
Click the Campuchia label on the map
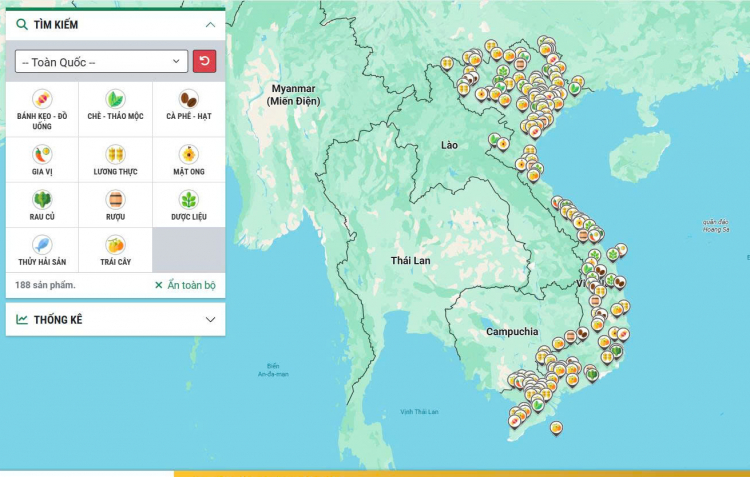(x=512, y=331)
